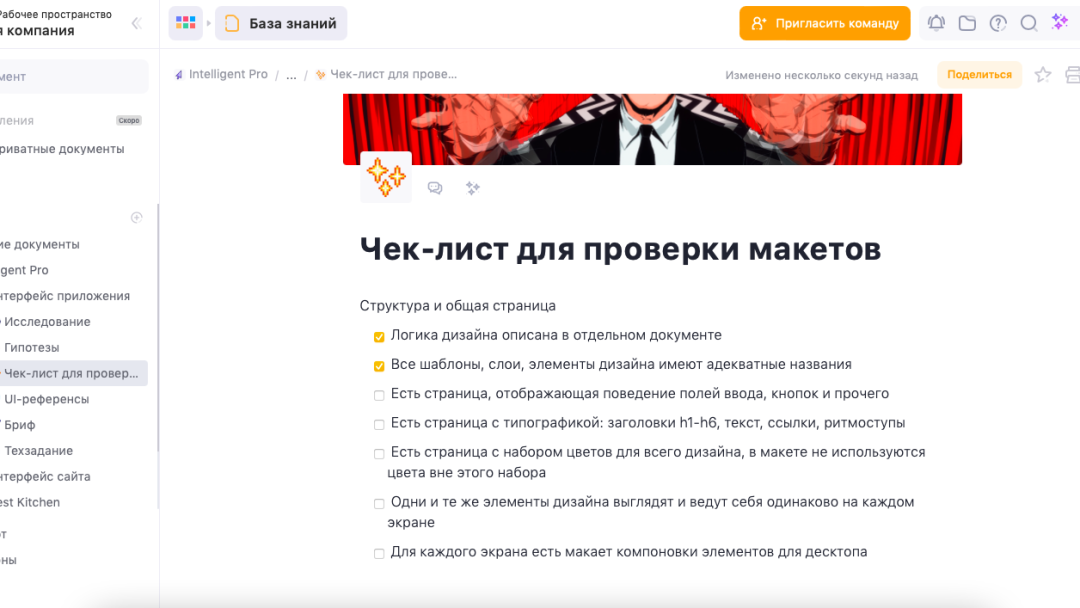Image resolution: width=1080 pixels, height=608 pixels.
Task: Expand the breadcrumb ellipsis path
Action: tap(291, 74)
